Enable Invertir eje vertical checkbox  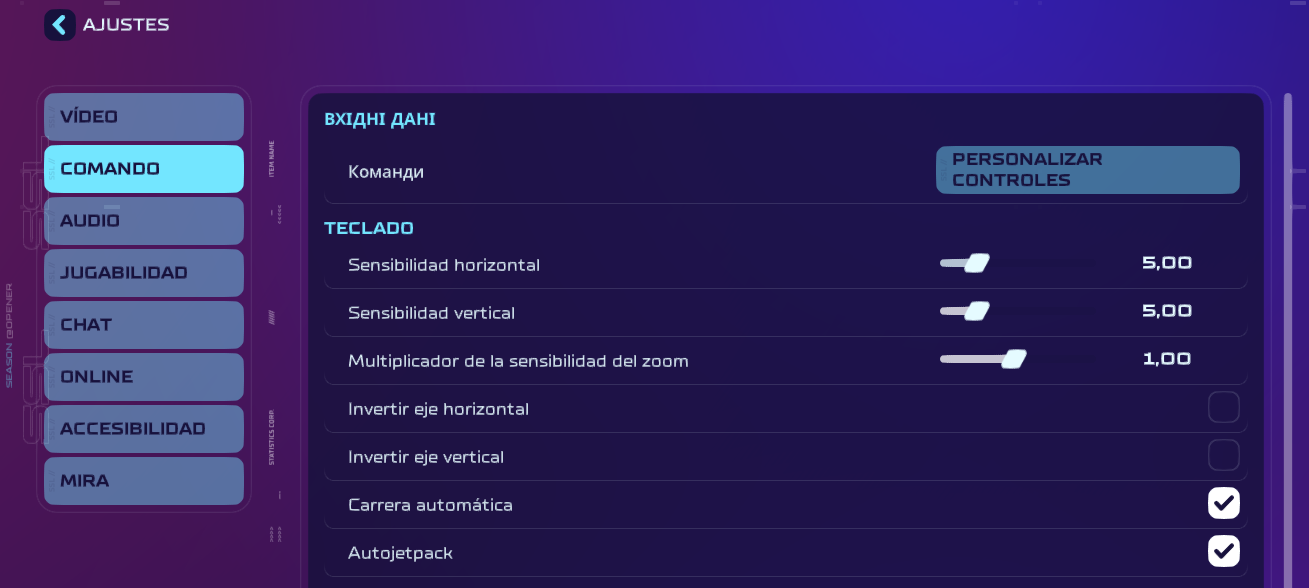pyautogui.click(x=1223, y=456)
